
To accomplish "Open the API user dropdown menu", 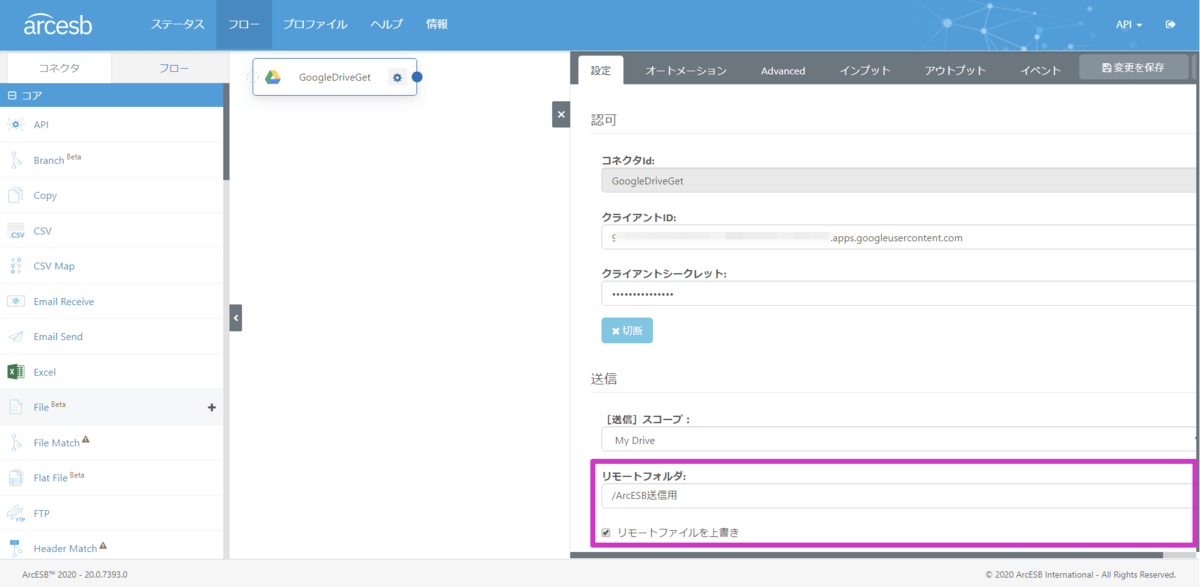I will pyautogui.click(x=1129, y=24).
